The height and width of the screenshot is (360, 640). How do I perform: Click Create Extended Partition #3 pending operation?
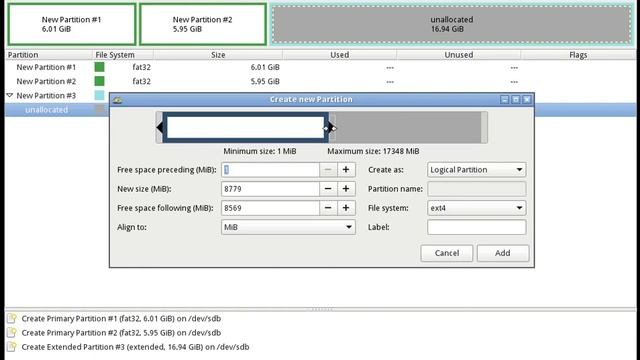[135, 347]
